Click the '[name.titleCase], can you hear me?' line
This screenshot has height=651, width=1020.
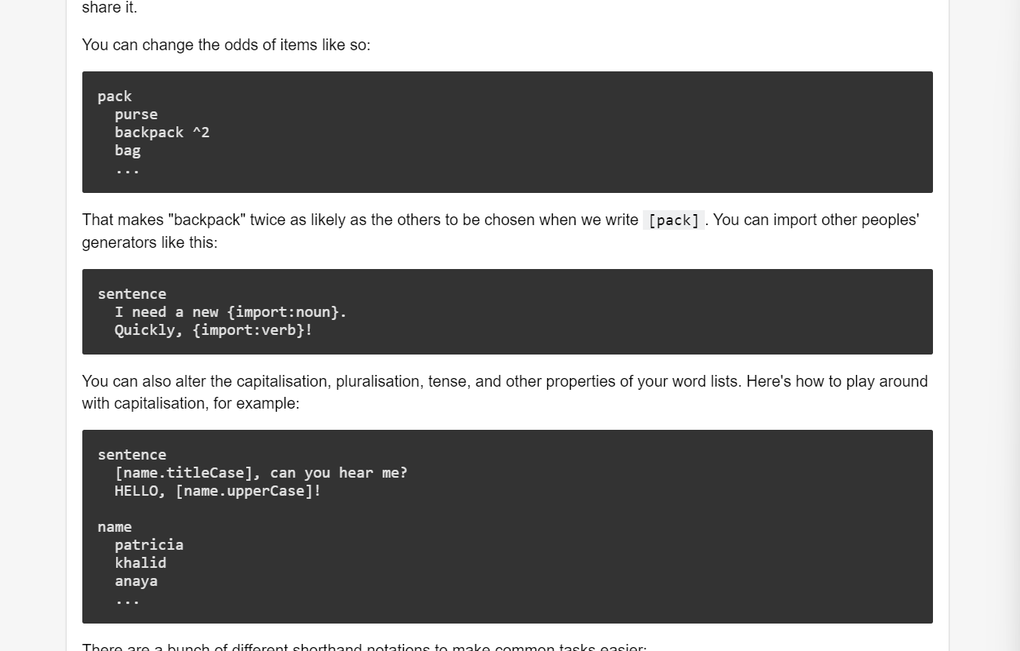click(x=261, y=473)
